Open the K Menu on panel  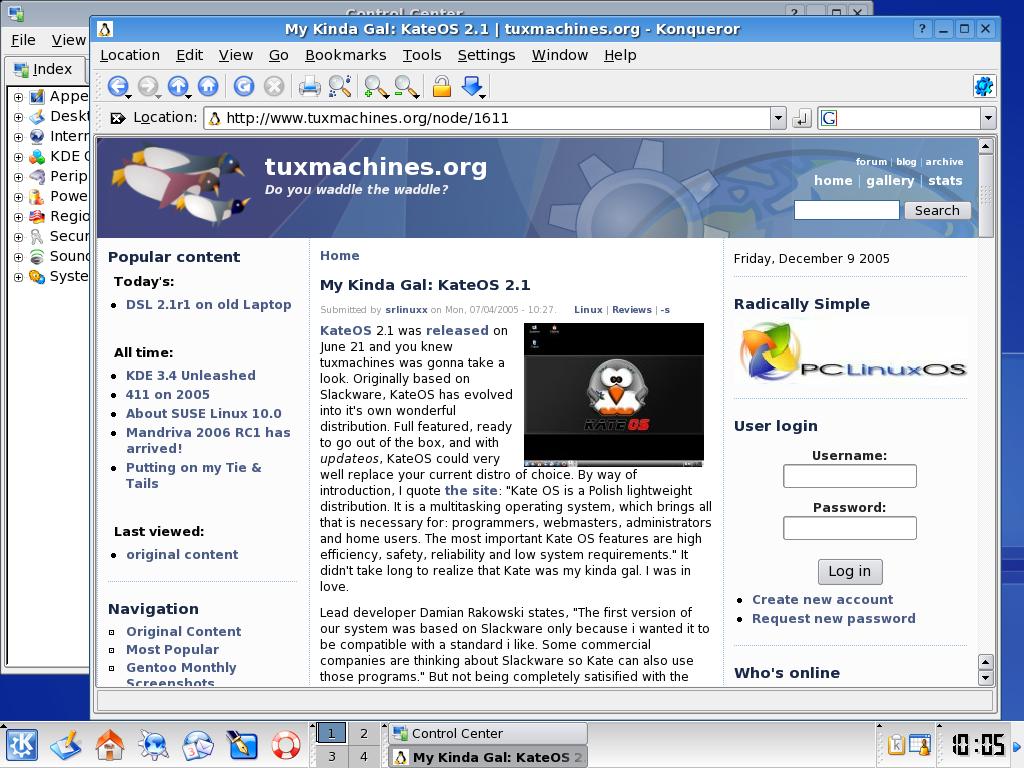[x=21, y=745]
